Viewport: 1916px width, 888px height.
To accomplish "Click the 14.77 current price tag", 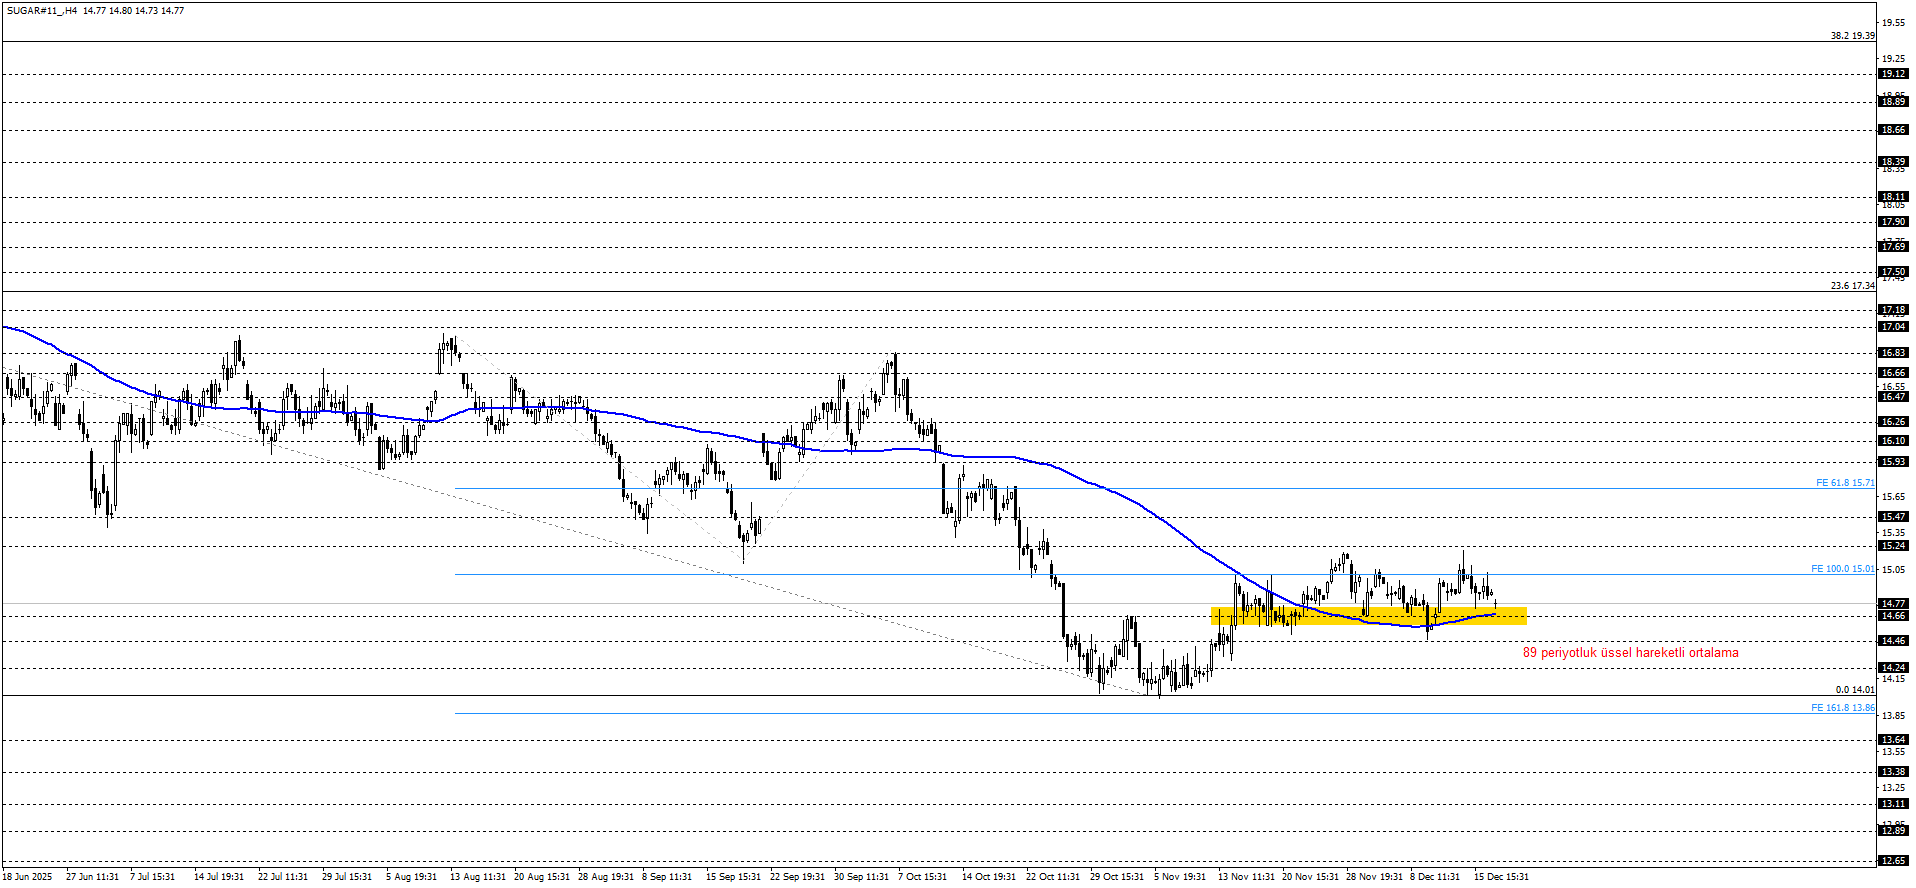I will click(x=1893, y=604).
